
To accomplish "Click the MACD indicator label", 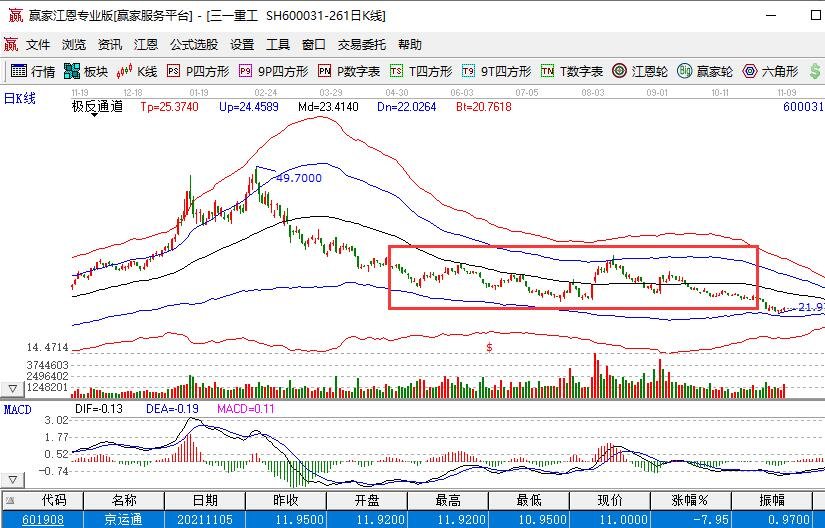I will (x=17, y=410).
